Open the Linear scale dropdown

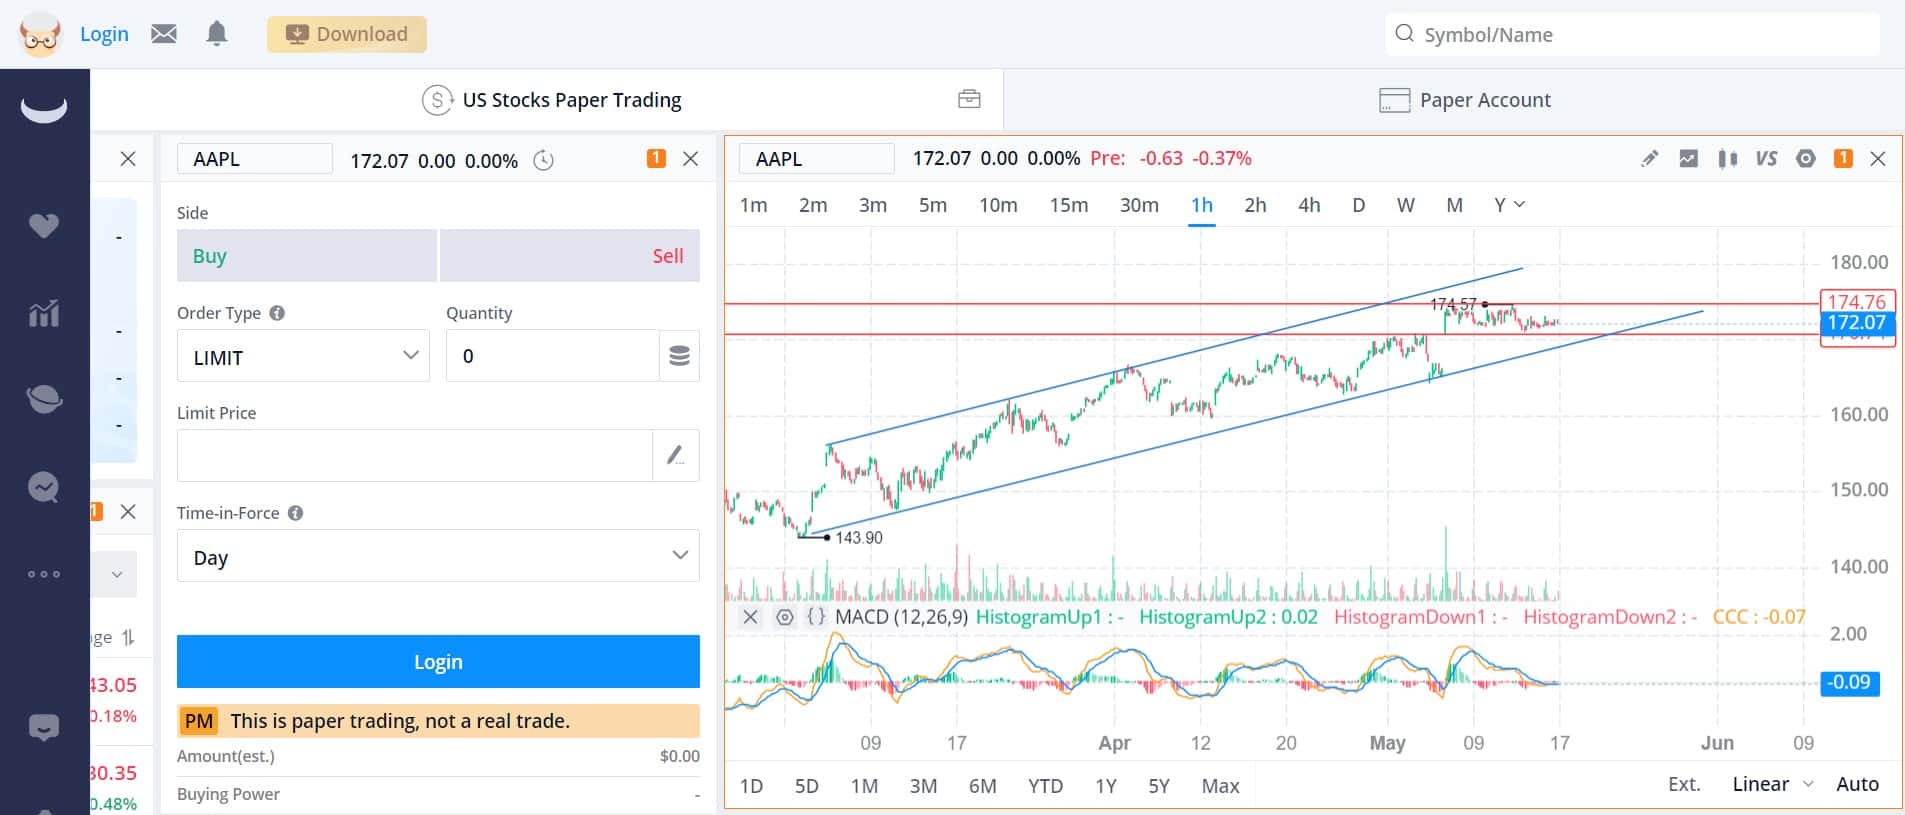1772,784
